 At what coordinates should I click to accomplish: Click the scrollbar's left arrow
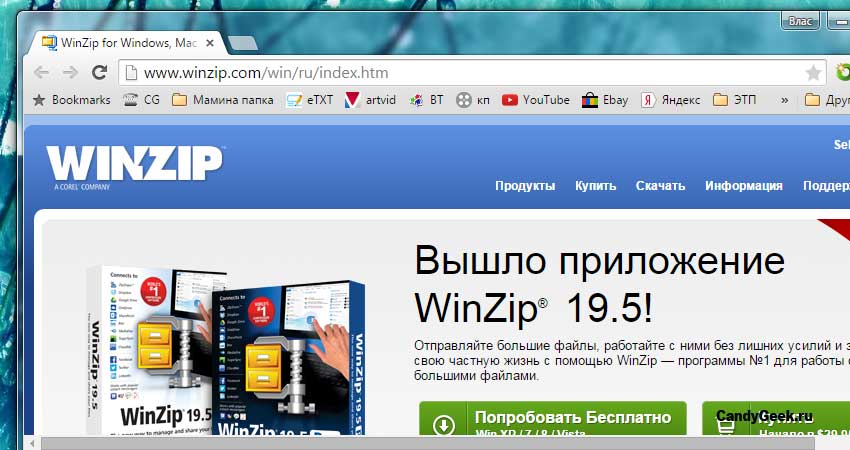coord(33,443)
